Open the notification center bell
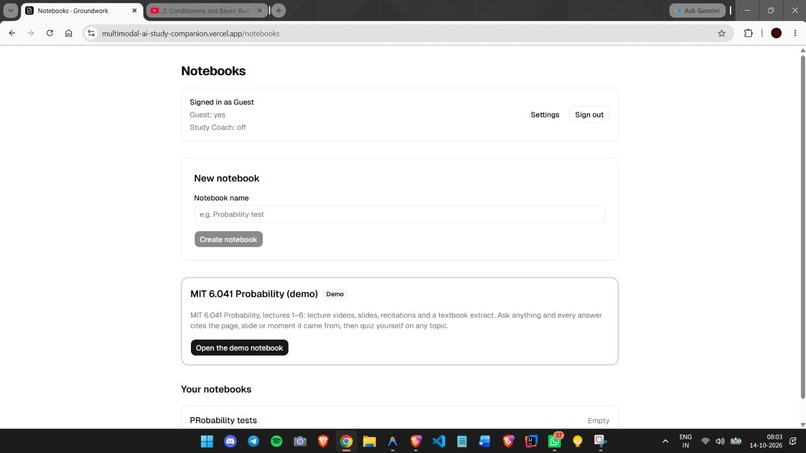This screenshot has width=806, height=453. click(793, 441)
